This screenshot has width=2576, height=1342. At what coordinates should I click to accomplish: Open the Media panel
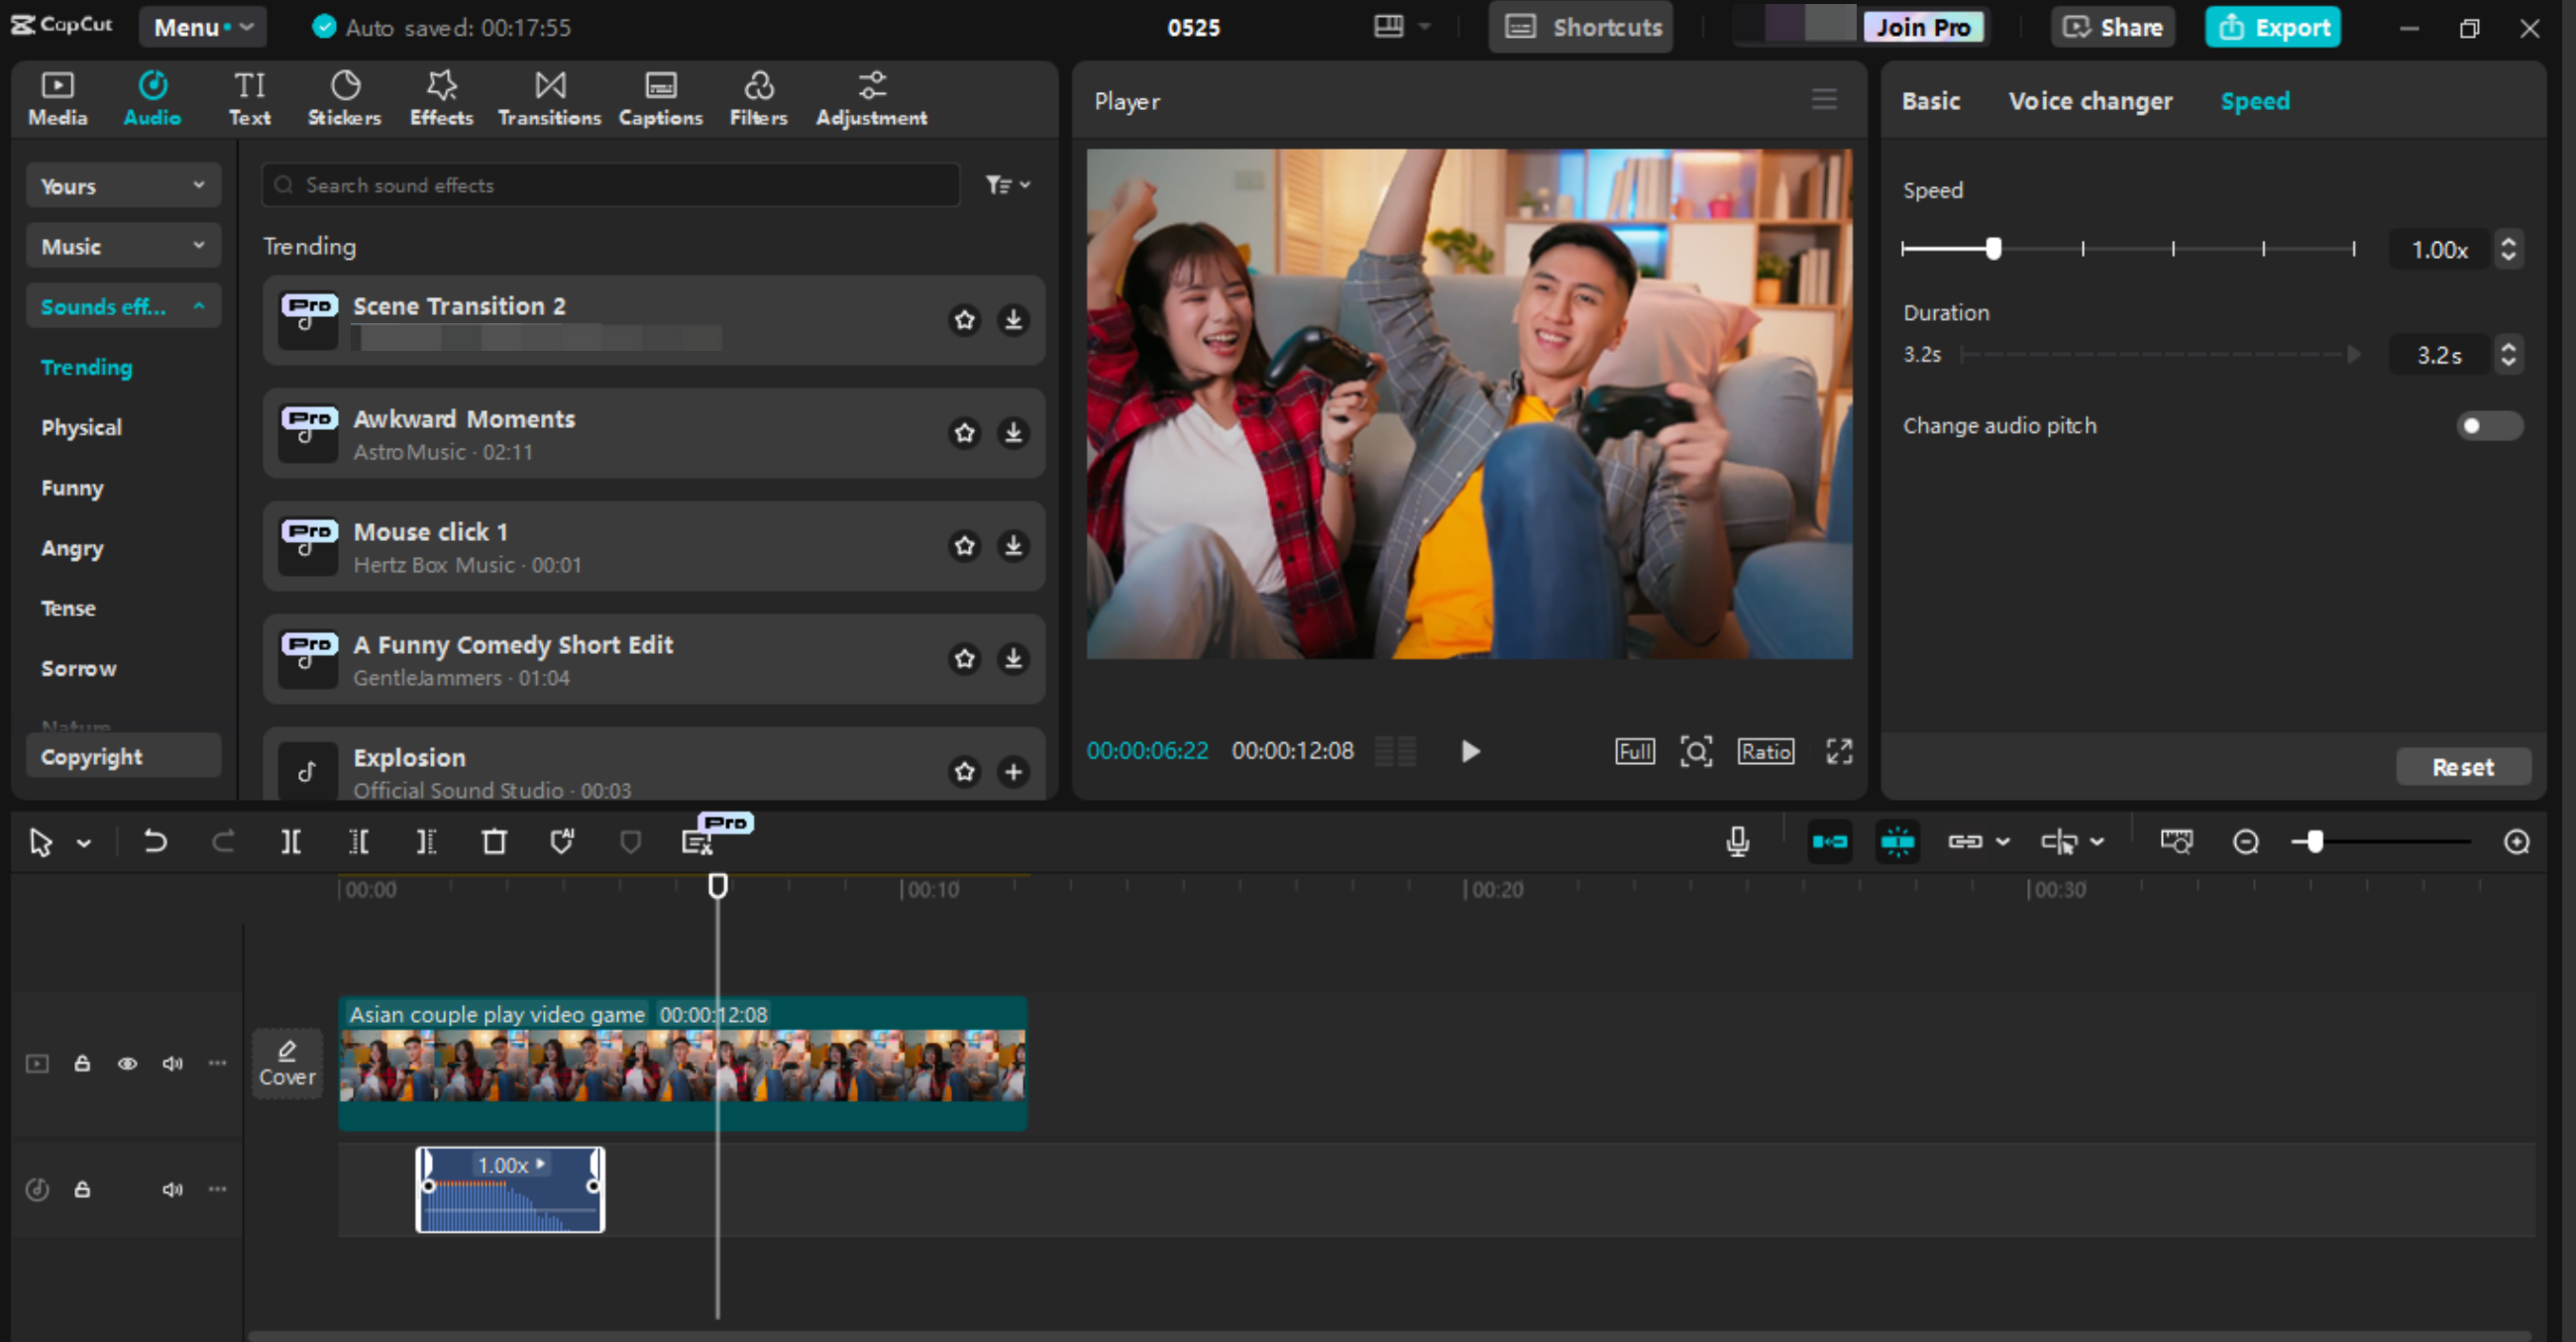pos(57,96)
